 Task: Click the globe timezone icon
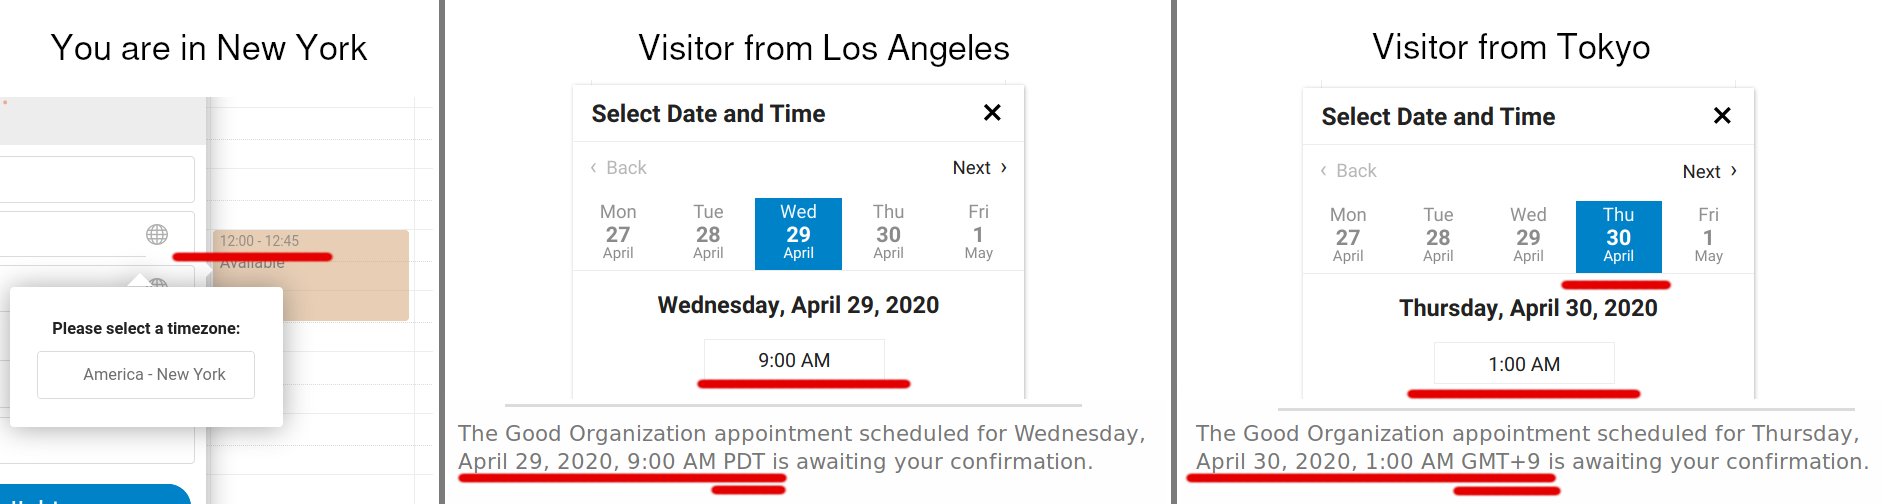(x=157, y=234)
